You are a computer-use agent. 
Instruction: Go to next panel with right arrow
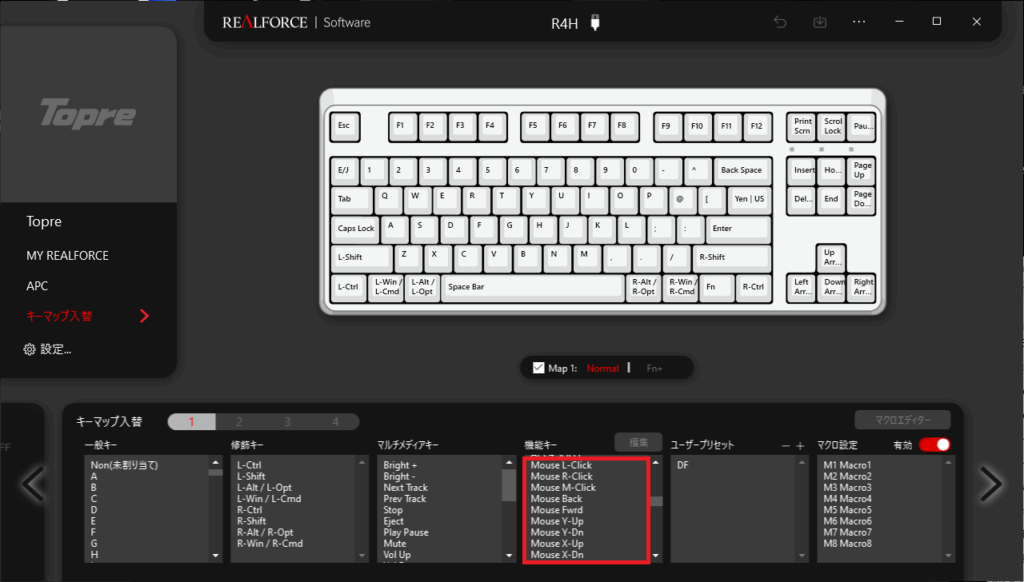click(x=990, y=484)
